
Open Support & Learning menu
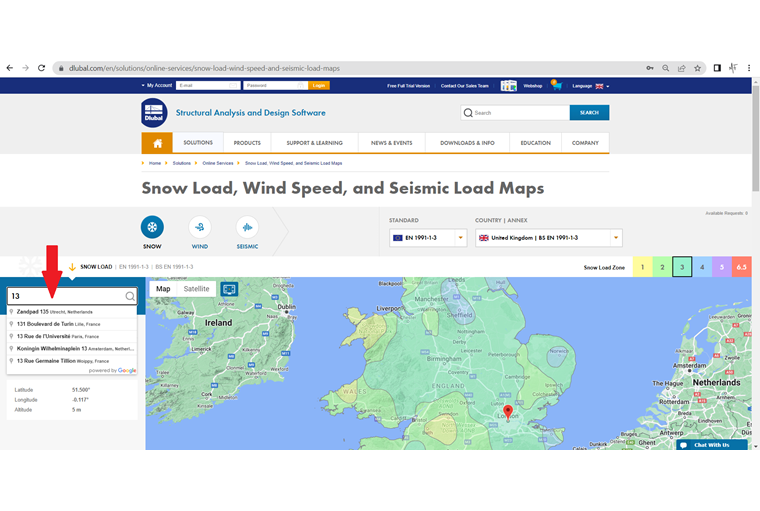pyautogui.click(x=315, y=143)
